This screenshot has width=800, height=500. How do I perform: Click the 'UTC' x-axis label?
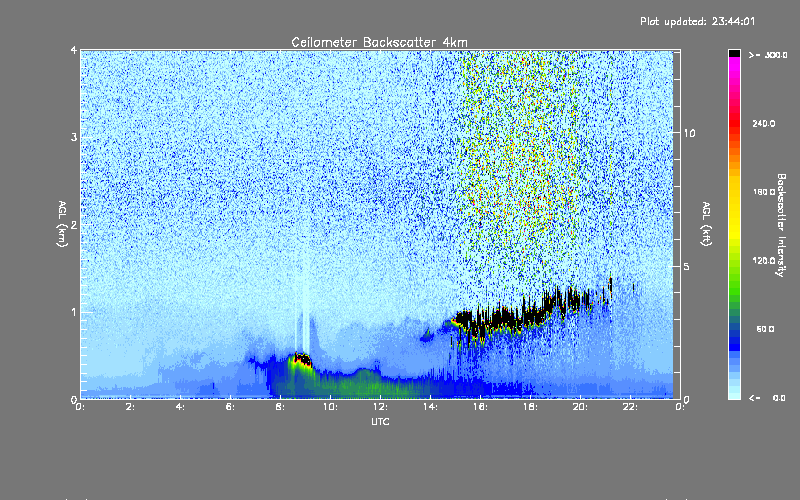pos(380,422)
